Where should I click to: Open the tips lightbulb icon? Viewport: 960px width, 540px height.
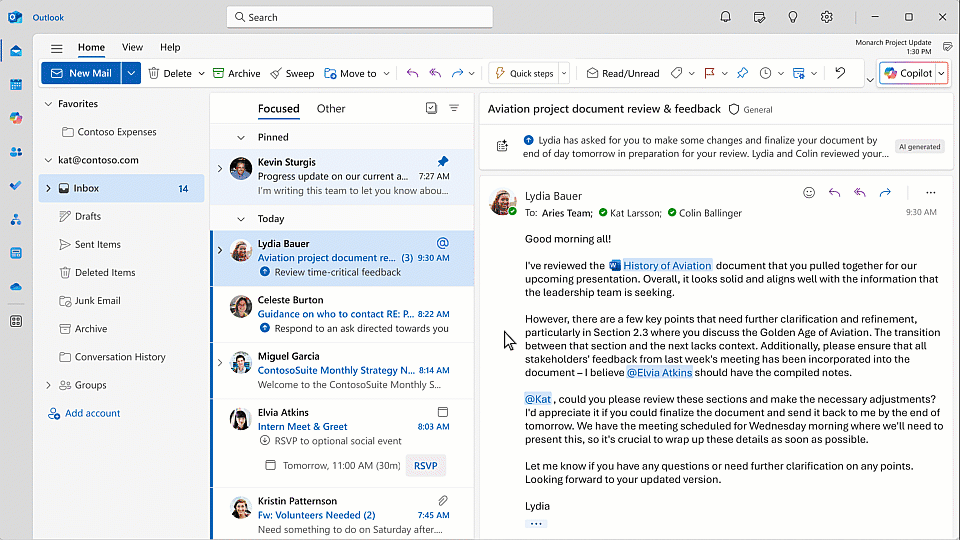pos(793,17)
